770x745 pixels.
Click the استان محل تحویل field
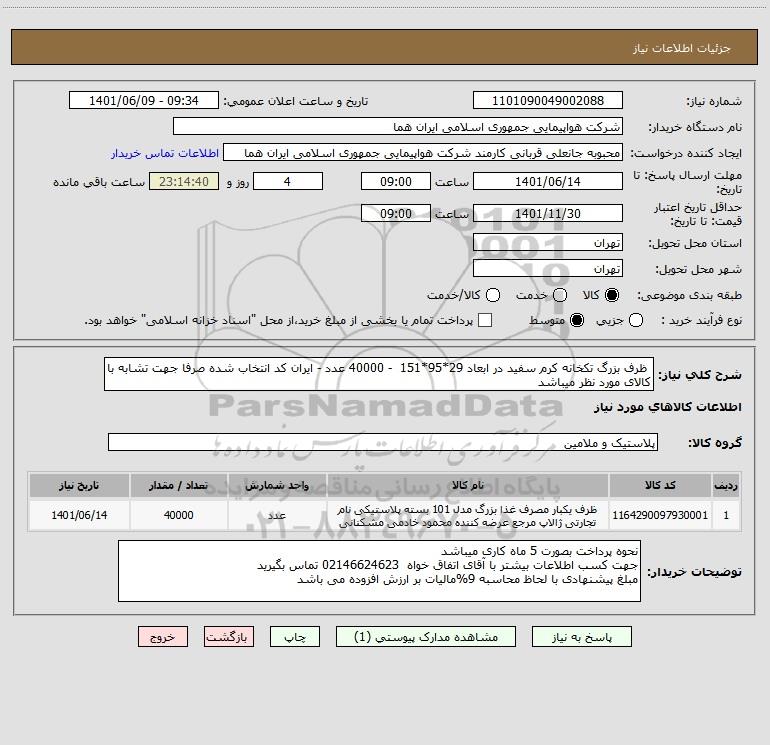pos(548,243)
